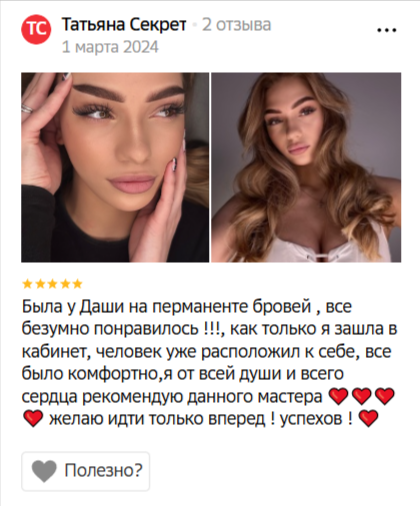Click the red heart after успехов !
Viewport: 420px width, 506px height.
(368, 419)
